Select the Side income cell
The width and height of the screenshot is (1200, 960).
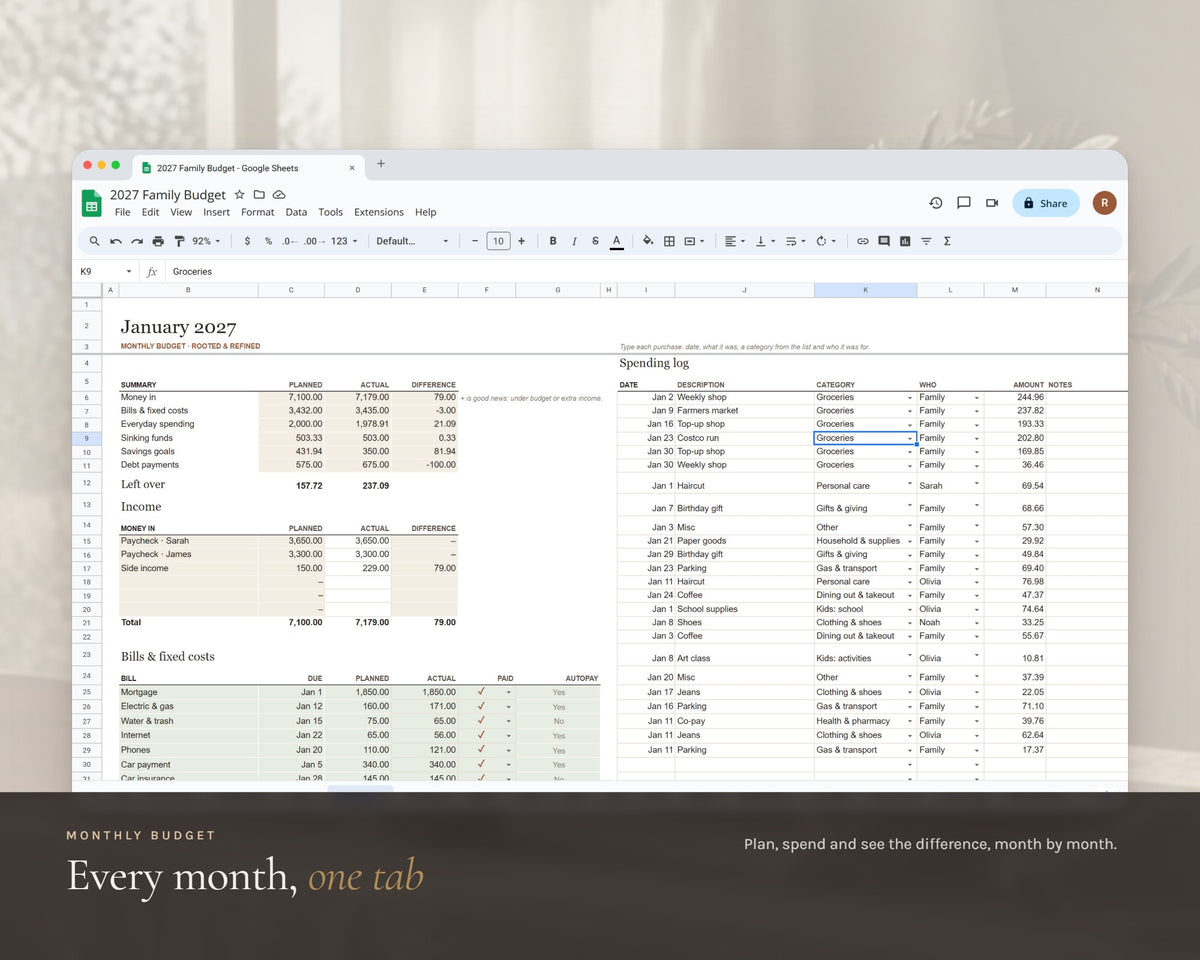tap(188, 568)
